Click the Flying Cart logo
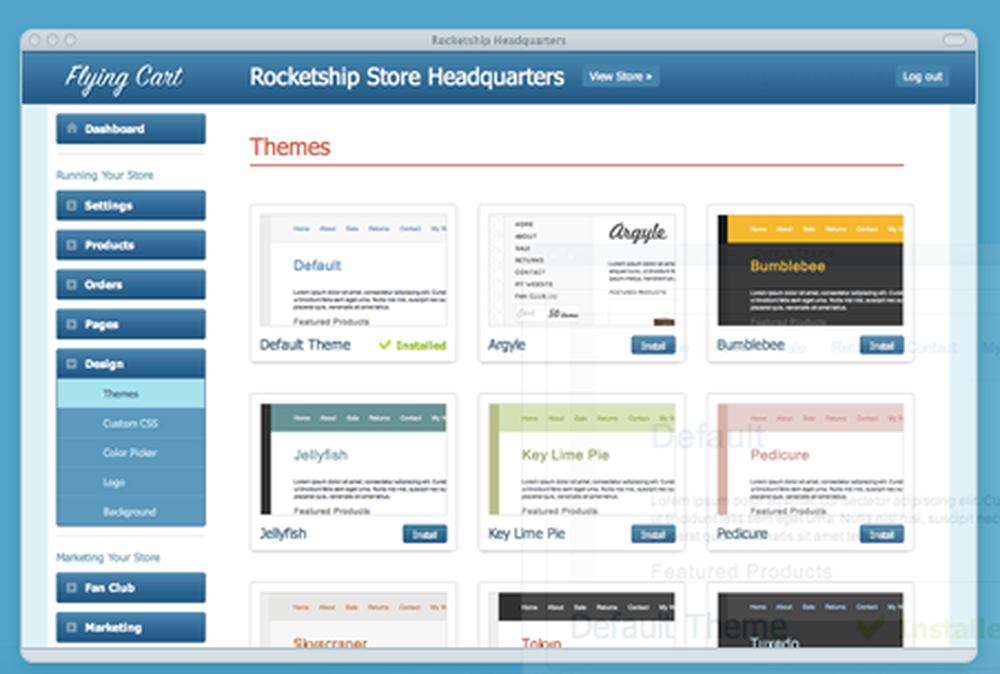Viewport: 1000px width, 674px height. [x=124, y=79]
